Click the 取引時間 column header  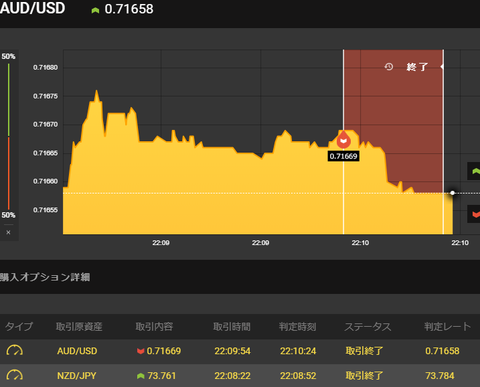pos(232,326)
